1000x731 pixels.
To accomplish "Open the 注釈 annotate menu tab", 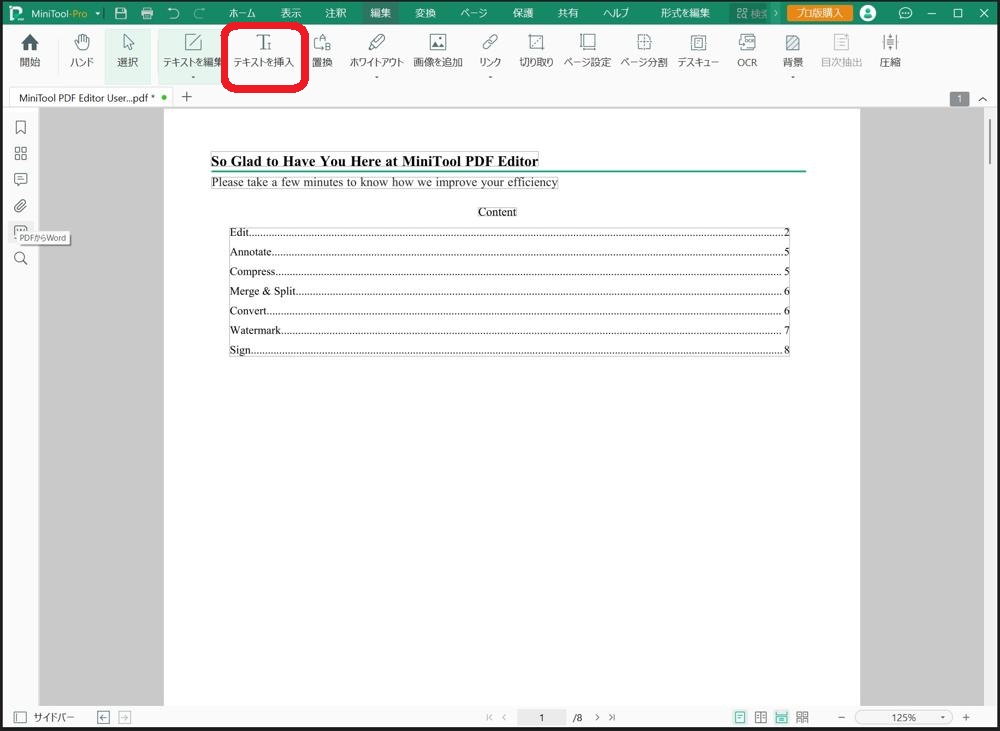I will [335, 13].
